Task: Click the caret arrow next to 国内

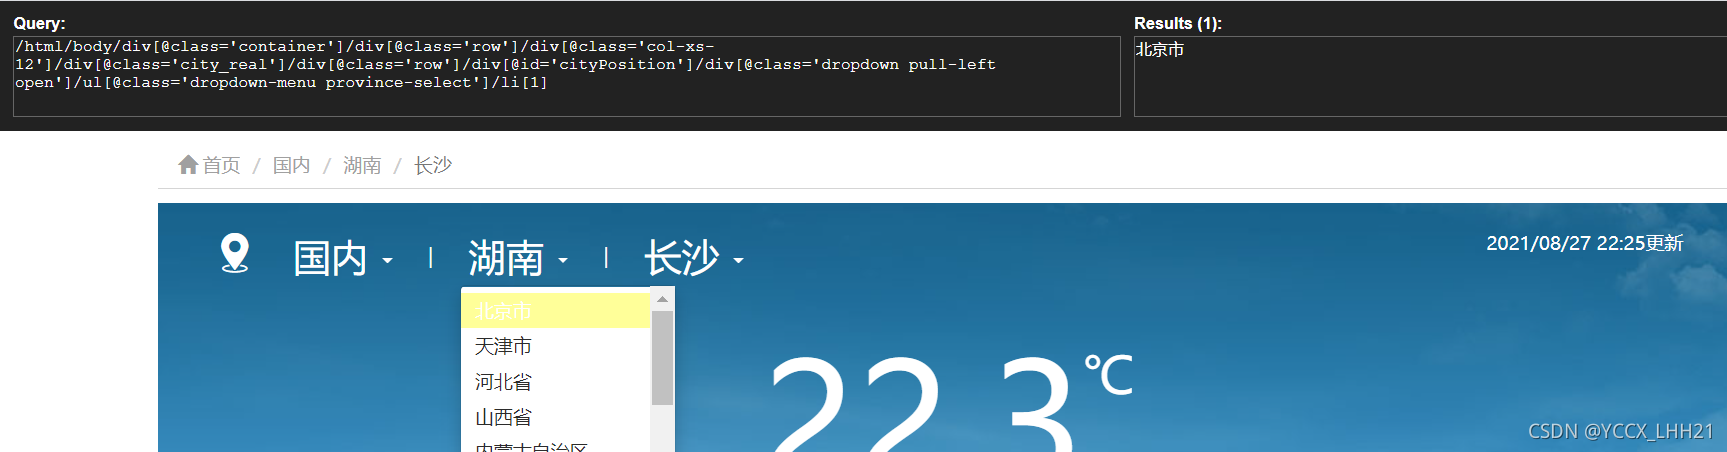Action: (387, 261)
